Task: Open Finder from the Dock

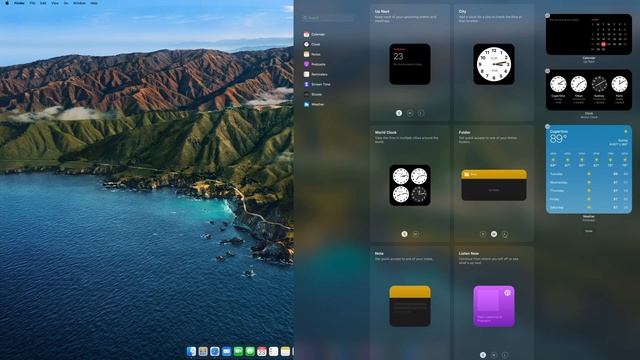Action: click(x=191, y=351)
